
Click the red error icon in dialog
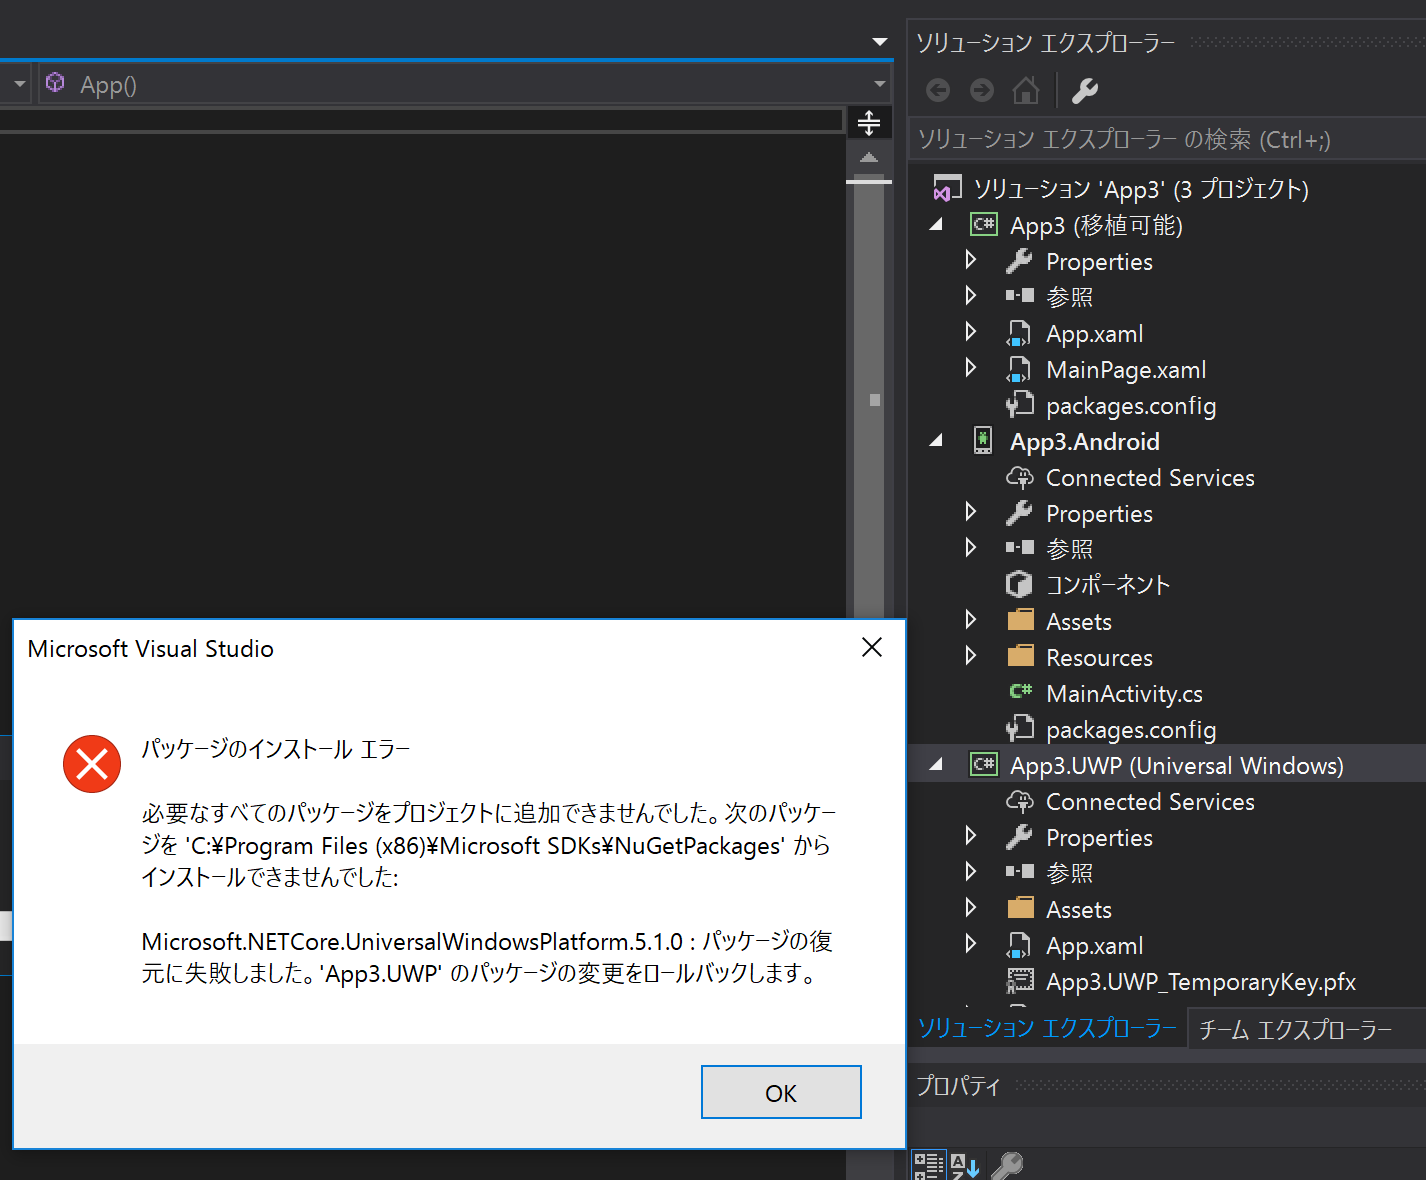coord(92,764)
